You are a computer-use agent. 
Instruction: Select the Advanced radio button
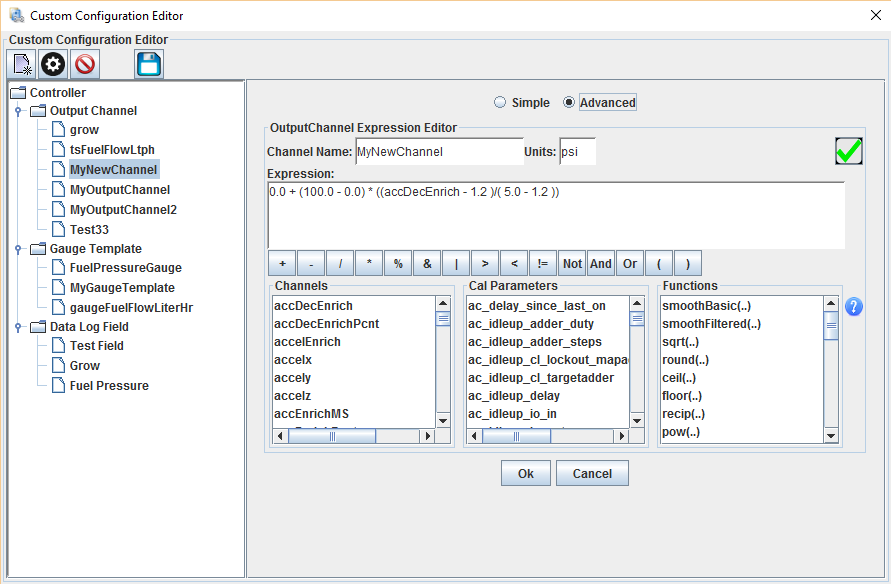point(569,103)
